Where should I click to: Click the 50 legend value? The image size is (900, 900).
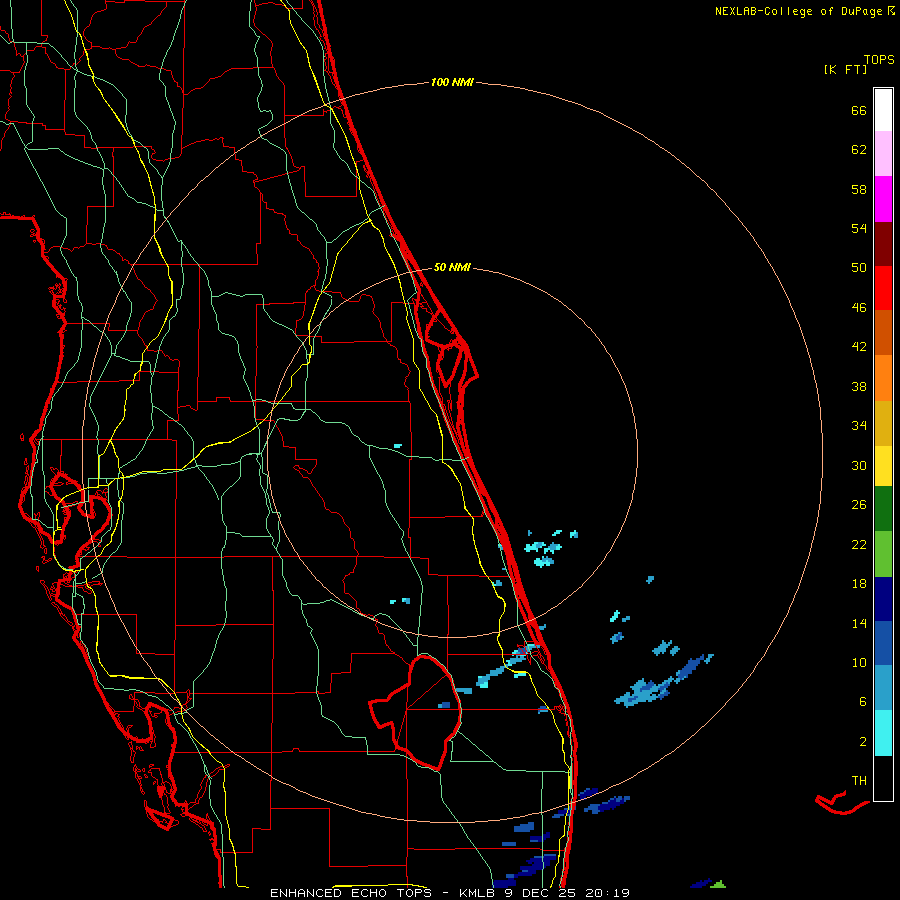tap(859, 268)
